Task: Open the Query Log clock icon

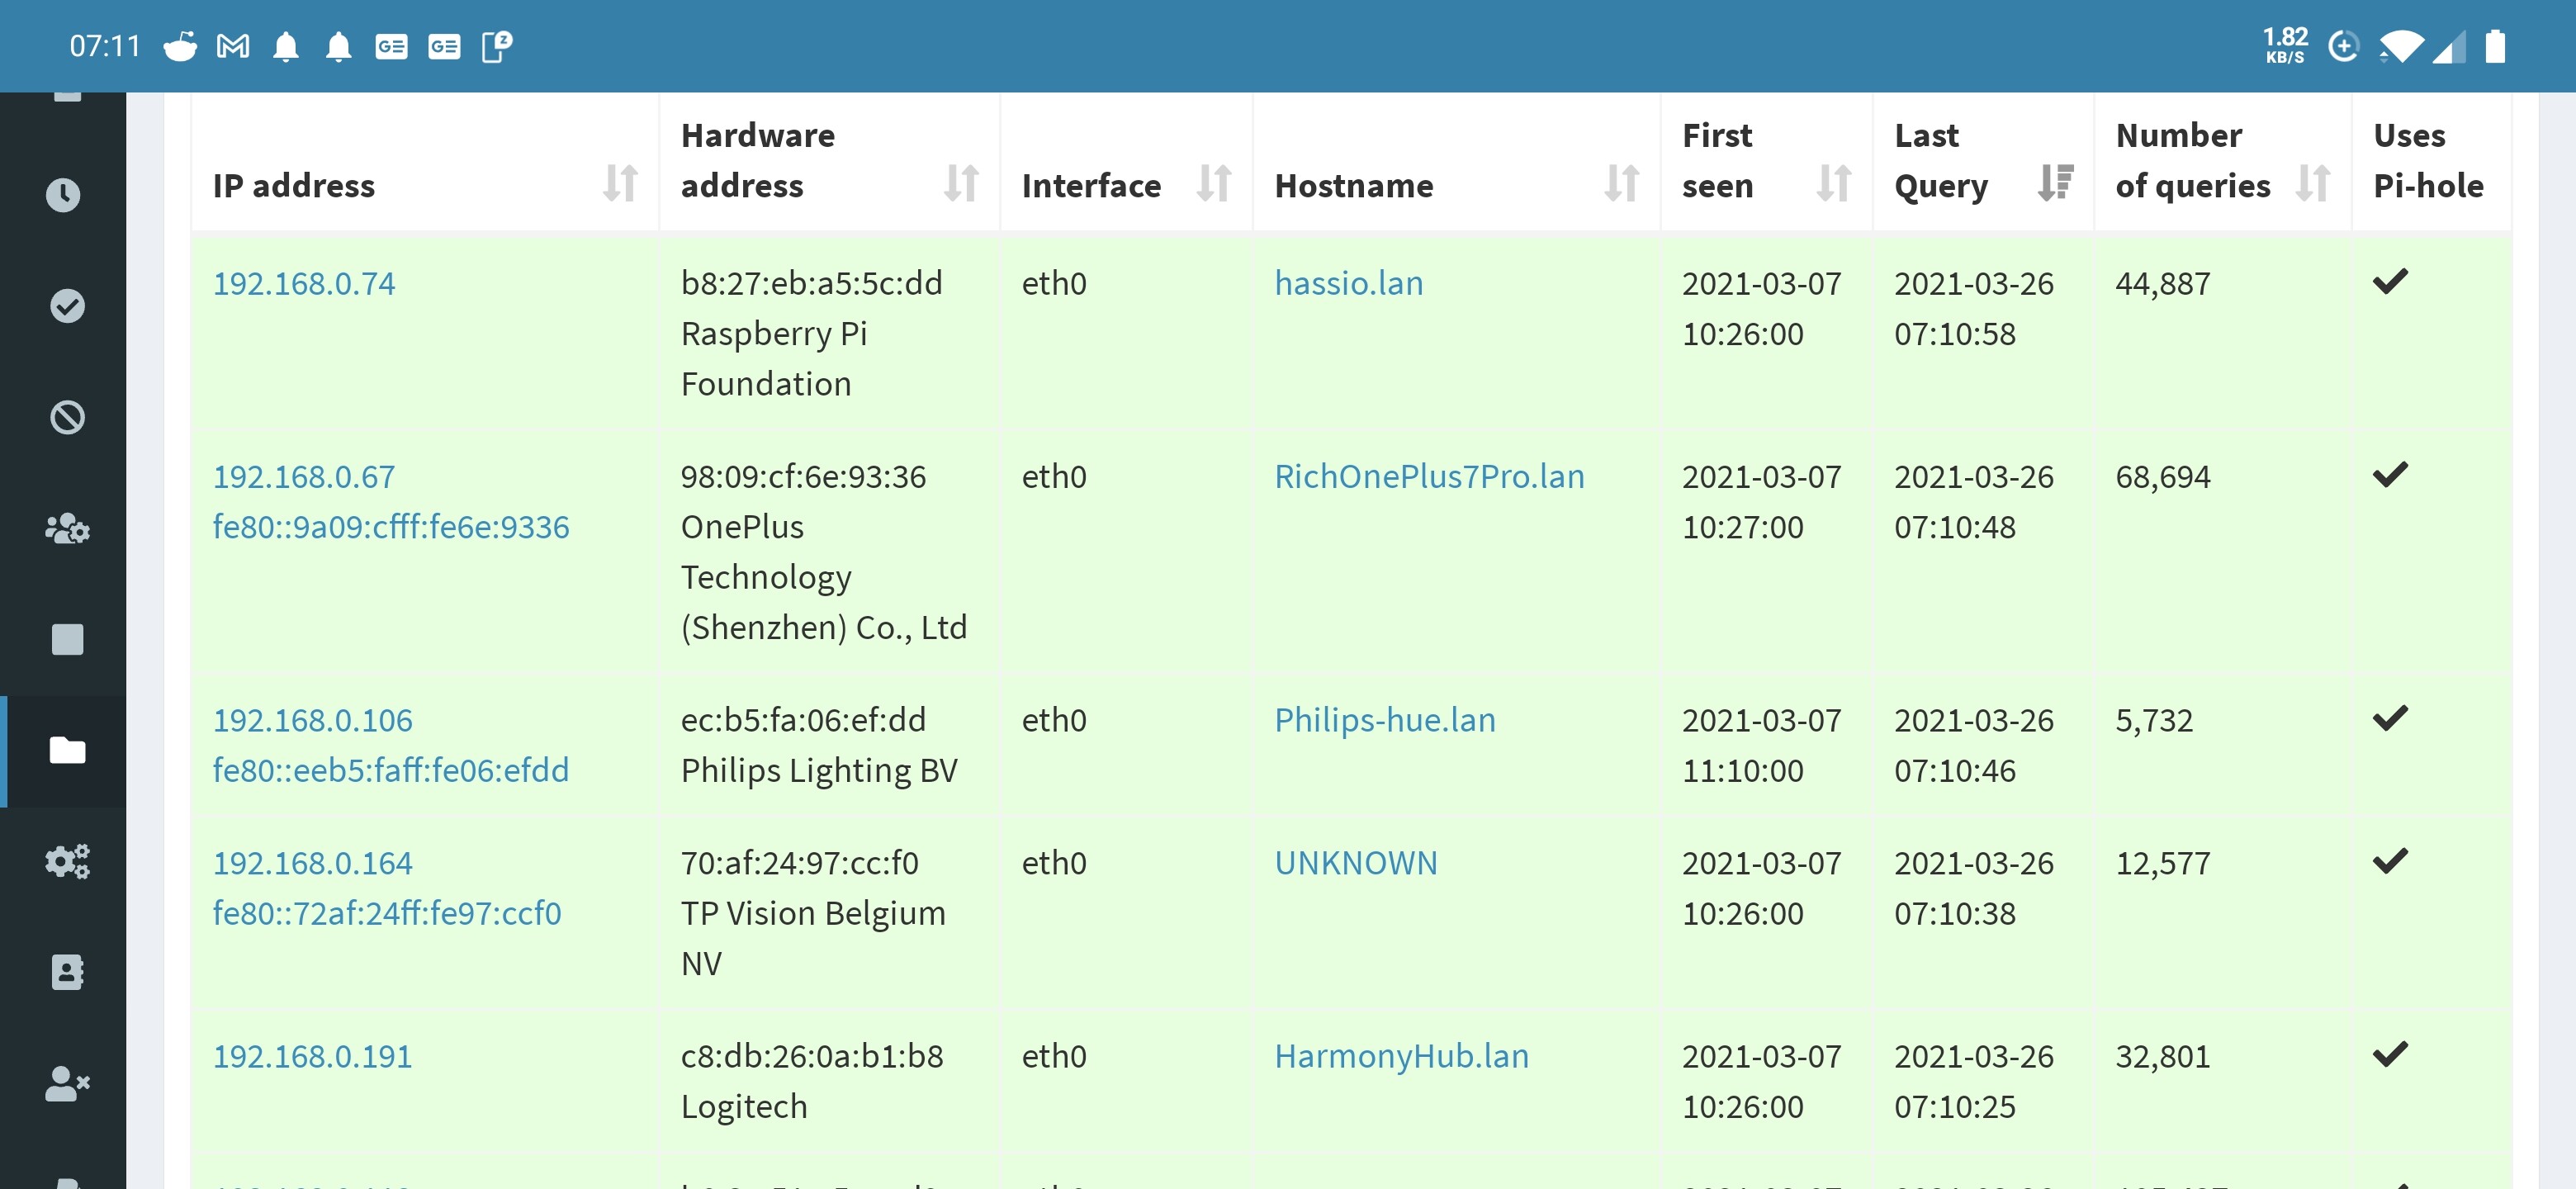Action: [64, 194]
